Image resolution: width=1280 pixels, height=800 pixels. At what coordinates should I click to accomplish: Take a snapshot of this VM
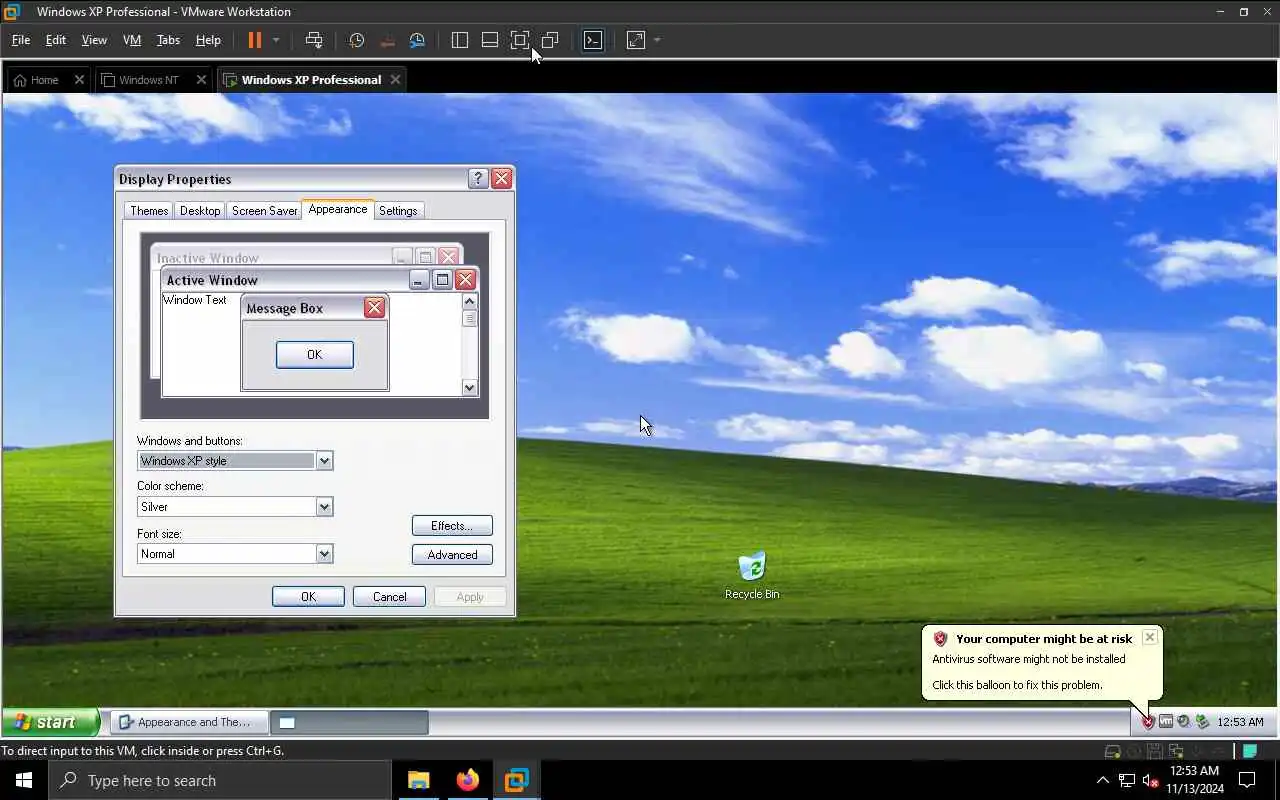(x=356, y=40)
